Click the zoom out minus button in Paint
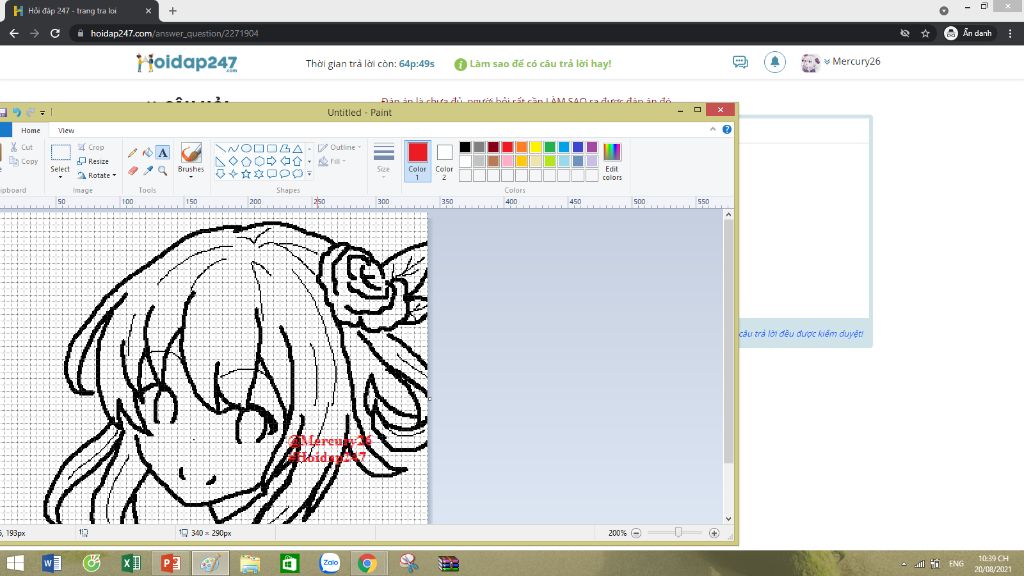The width and height of the screenshot is (1024, 576). click(636, 533)
